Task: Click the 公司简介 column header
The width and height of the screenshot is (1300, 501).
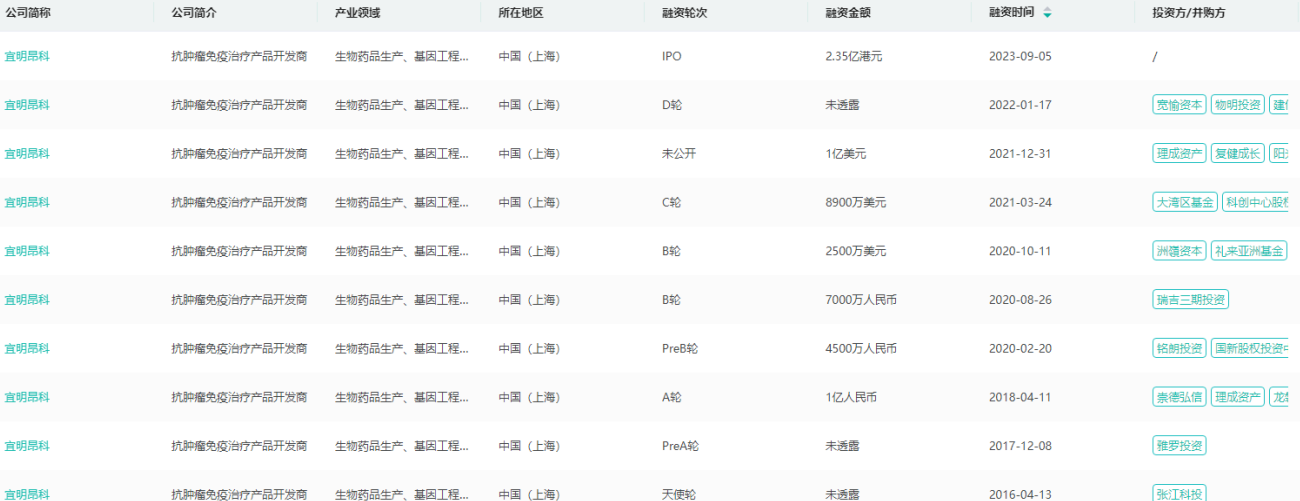Action: (x=194, y=13)
